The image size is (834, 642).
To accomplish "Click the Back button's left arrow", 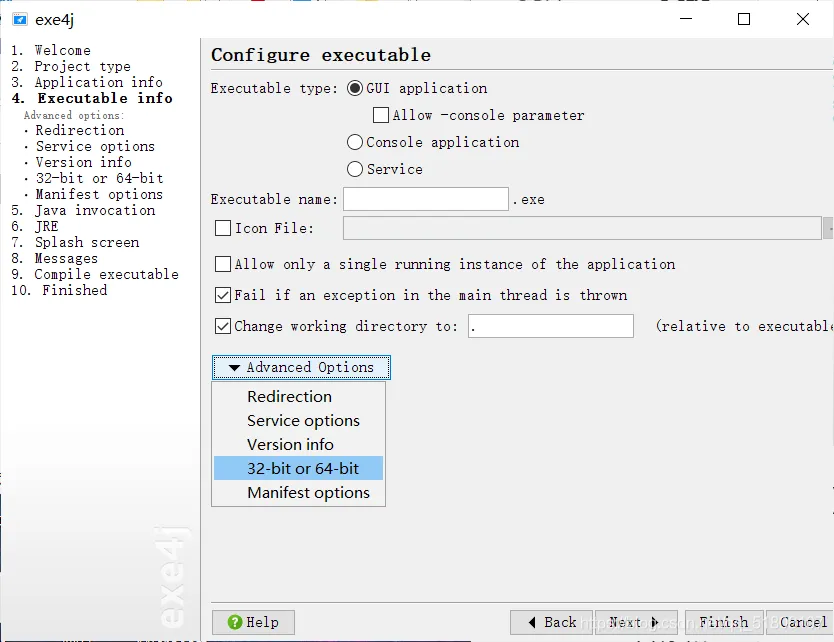I will click(532, 622).
